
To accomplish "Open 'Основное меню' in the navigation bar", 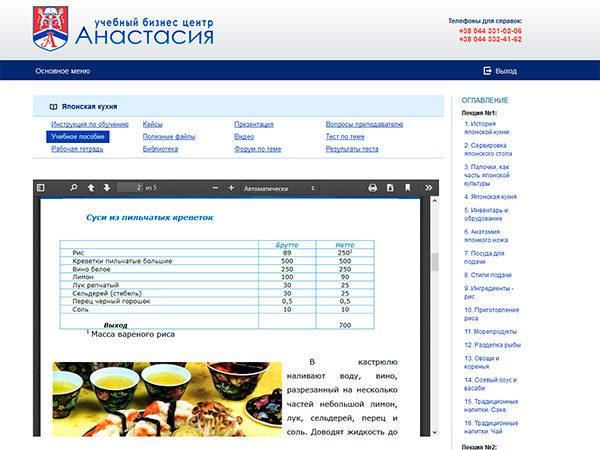I will point(62,71).
